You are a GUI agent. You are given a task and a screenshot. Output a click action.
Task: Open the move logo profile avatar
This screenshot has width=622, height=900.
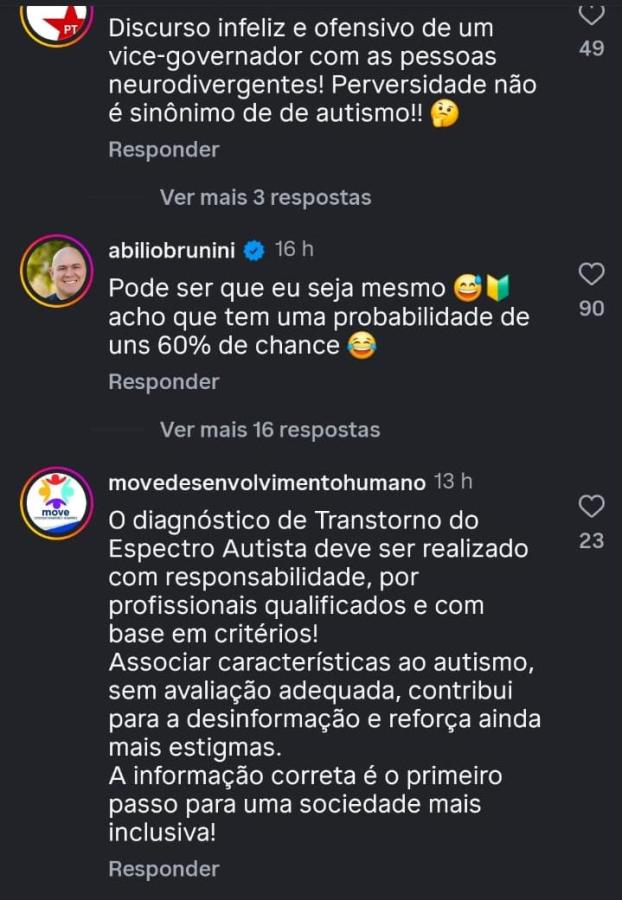click(56, 503)
